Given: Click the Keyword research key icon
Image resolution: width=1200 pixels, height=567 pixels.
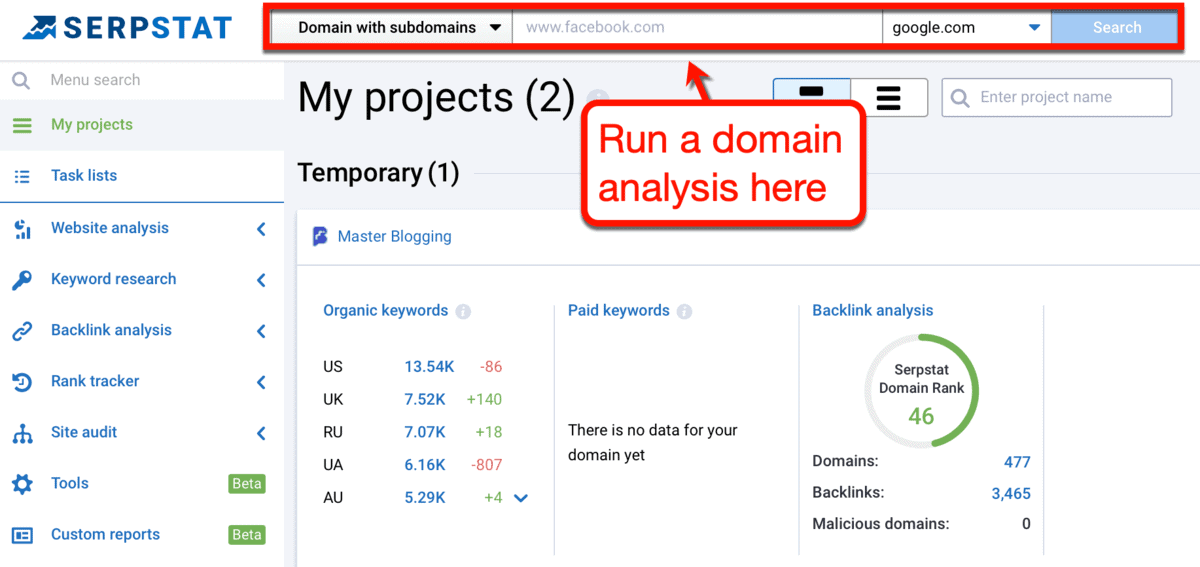Looking at the screenshot, I should 22,280.
